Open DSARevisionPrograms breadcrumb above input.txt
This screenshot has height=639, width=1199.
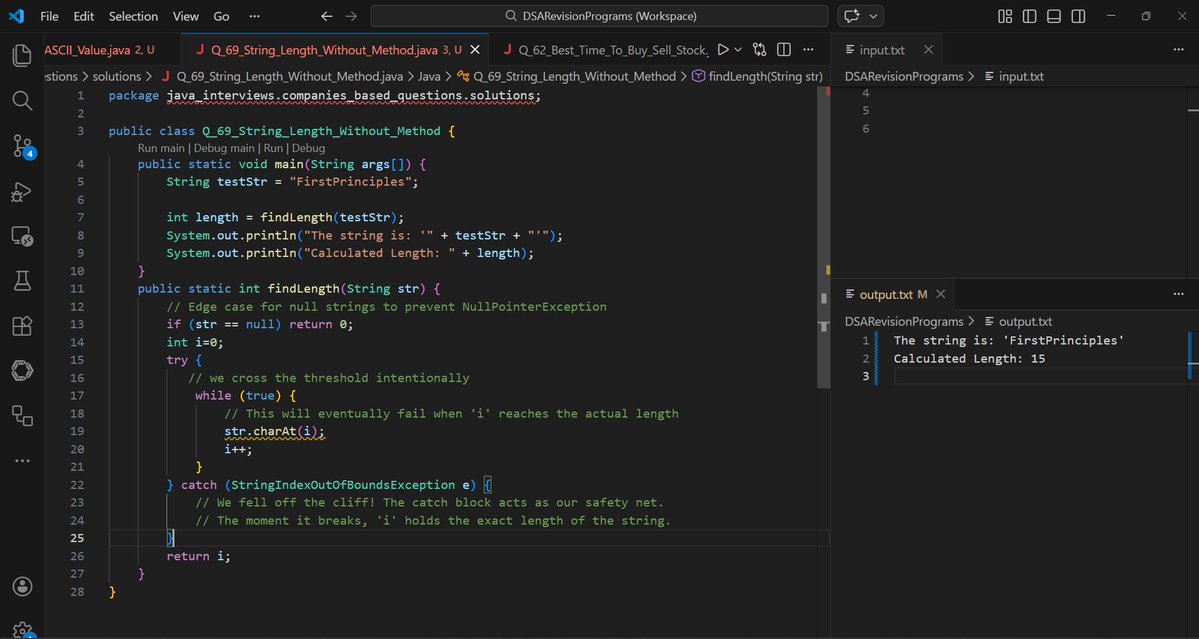point(904,76)
